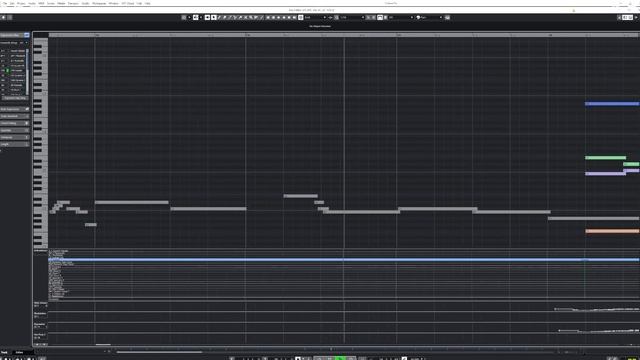Toggle the highlighted Length Quantize icon
The height and width of the screenshot is (360, 640).
click(380, 18)
